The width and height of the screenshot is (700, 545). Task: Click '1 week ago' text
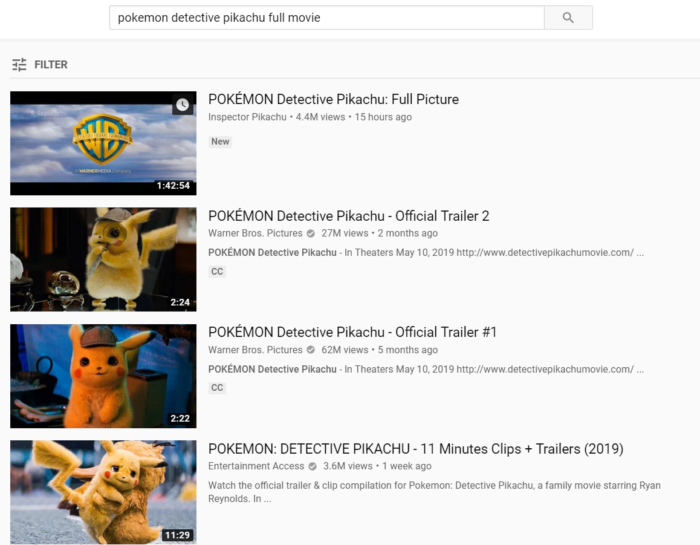[407, 466]
